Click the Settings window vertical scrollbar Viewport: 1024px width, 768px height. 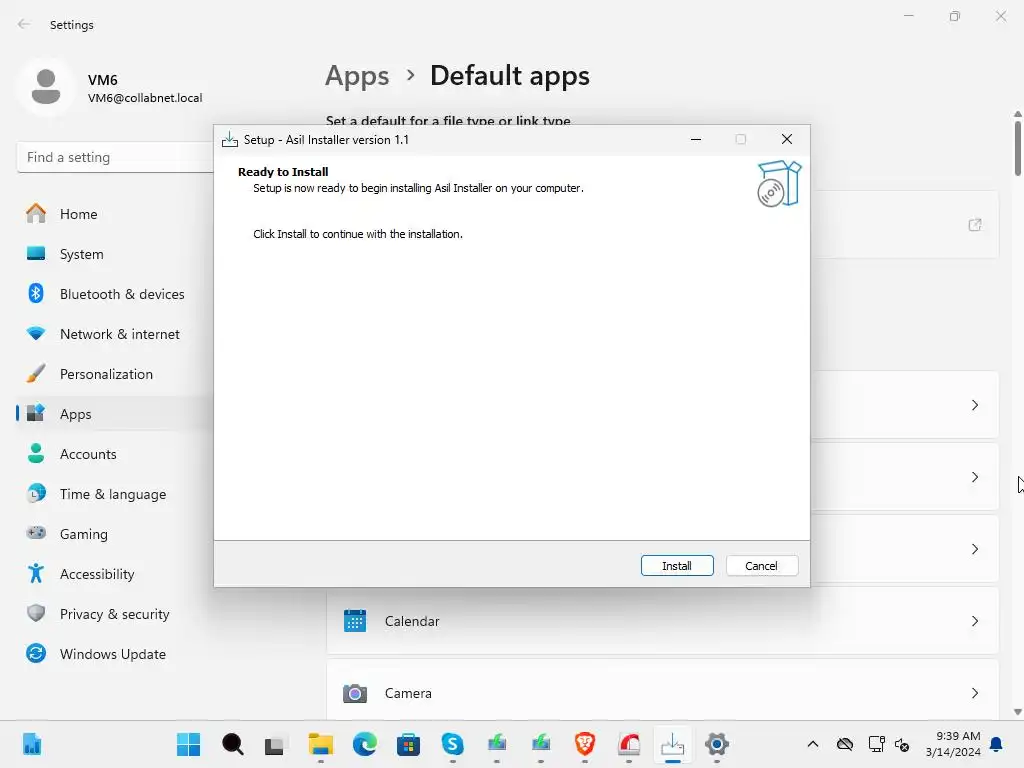pyautogui.click(x=1017, y=148)
